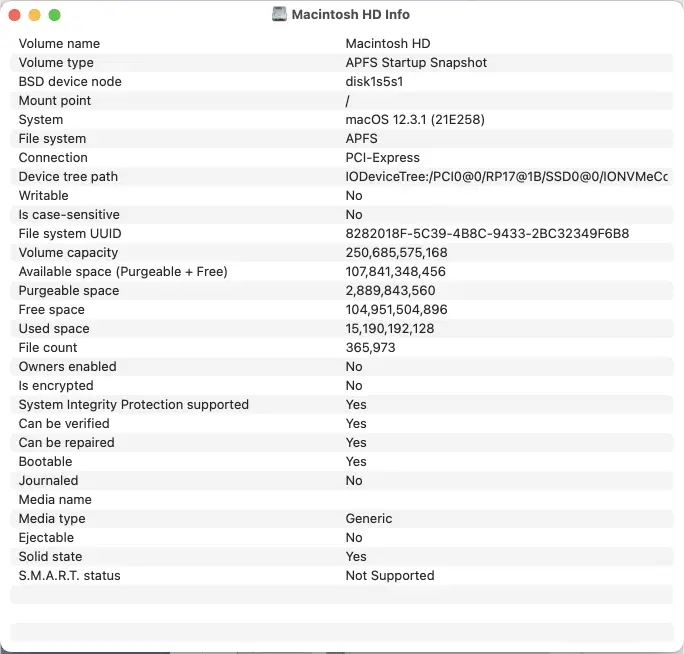Image resolution: width=684 pixels, height=654 pixels.
Task: Select the '365,973' file count value
Action: tap(370, 348)
